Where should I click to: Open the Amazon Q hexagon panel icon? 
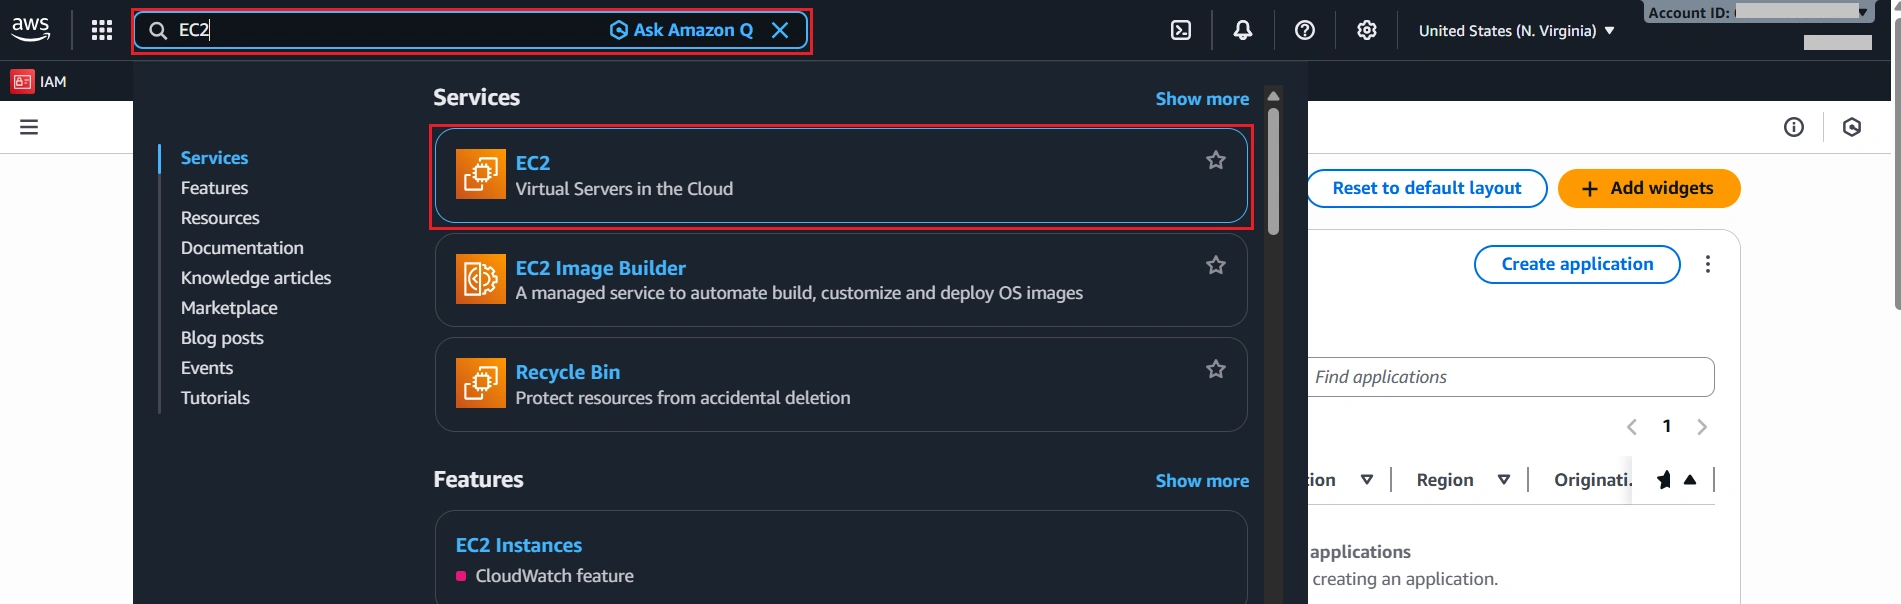[x=1852, y=127]
